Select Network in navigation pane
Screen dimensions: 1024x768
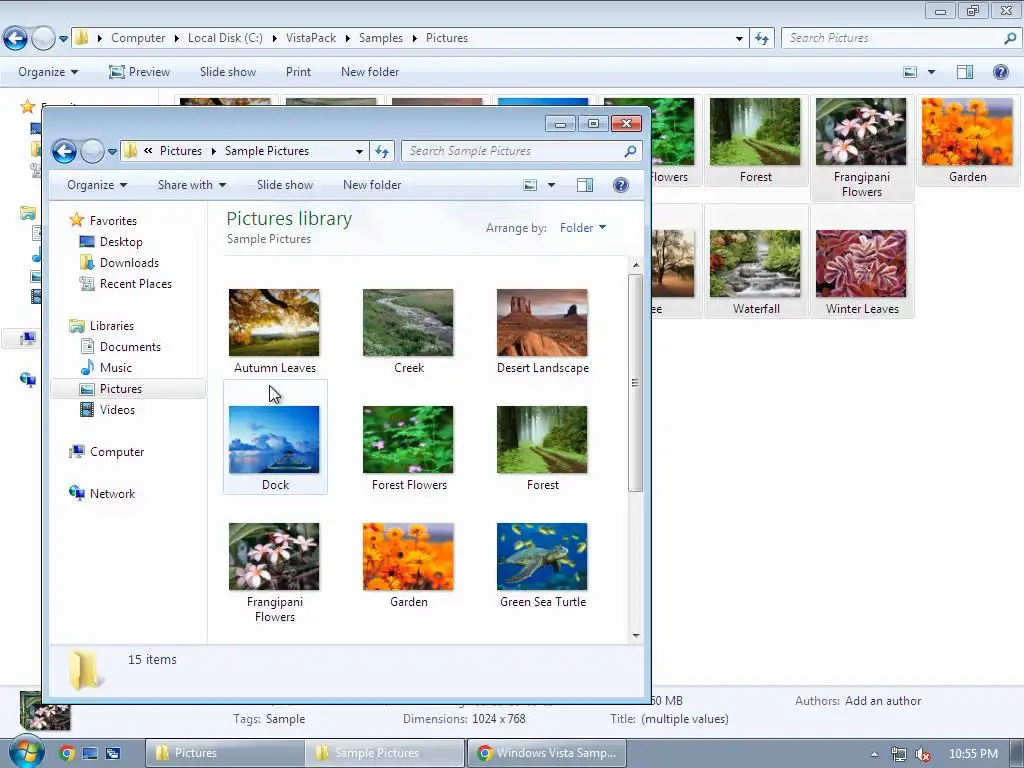tap(112, 494)
